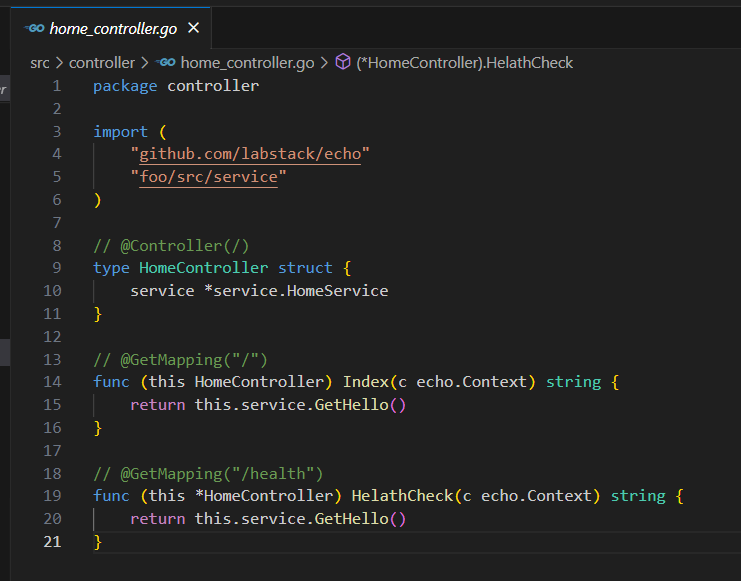The width and height of the screenshot is (741, 581).
Task: Select the home_controller.go tab title
Action: tap(113, 29)
